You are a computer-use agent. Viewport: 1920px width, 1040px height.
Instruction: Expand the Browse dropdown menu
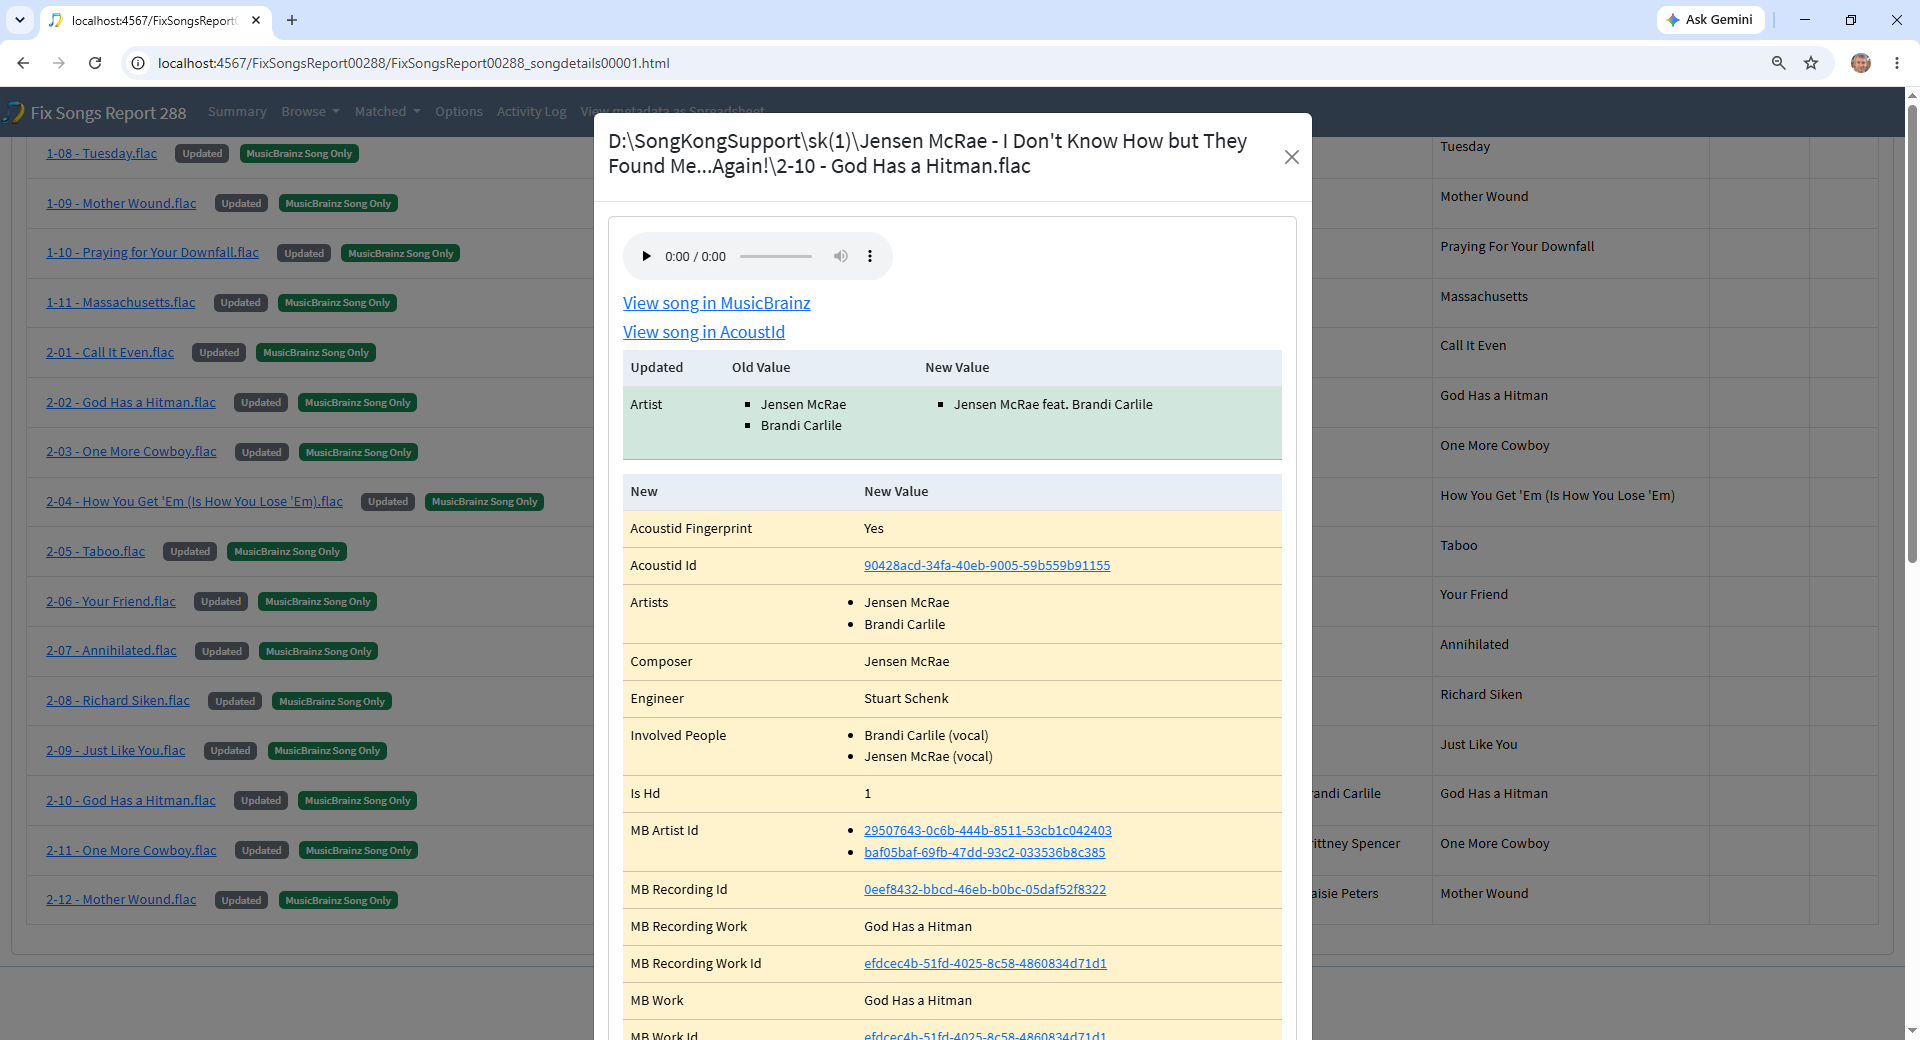coord(310,112)
